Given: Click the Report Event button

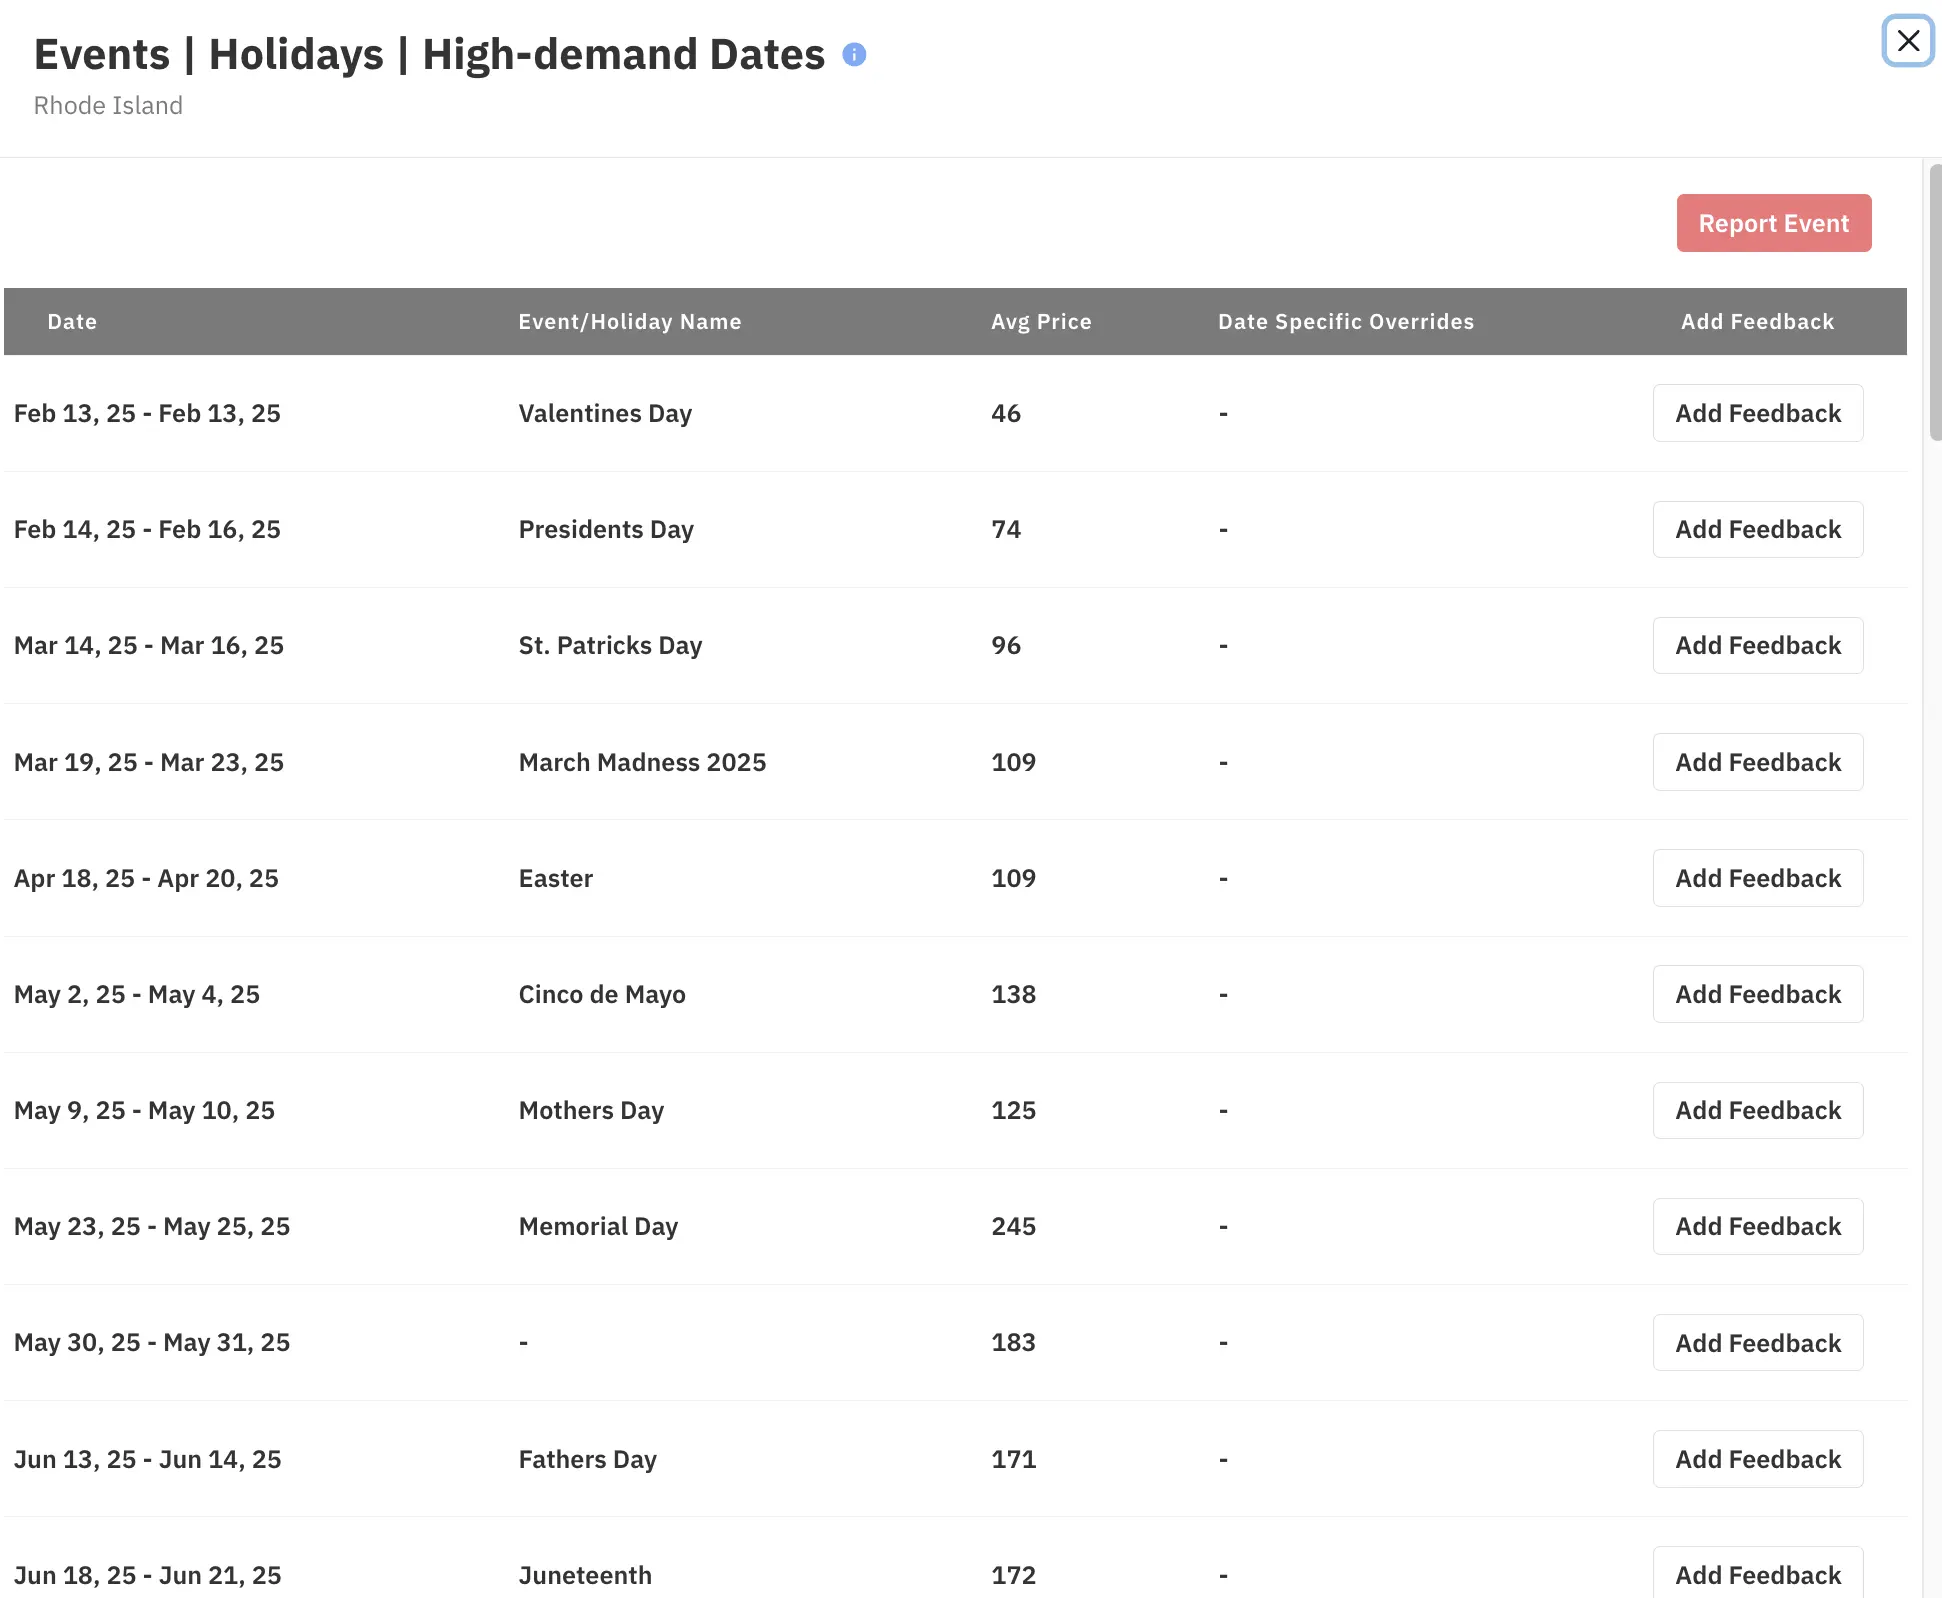Looking at the screenshot, I should (1773, 223).
